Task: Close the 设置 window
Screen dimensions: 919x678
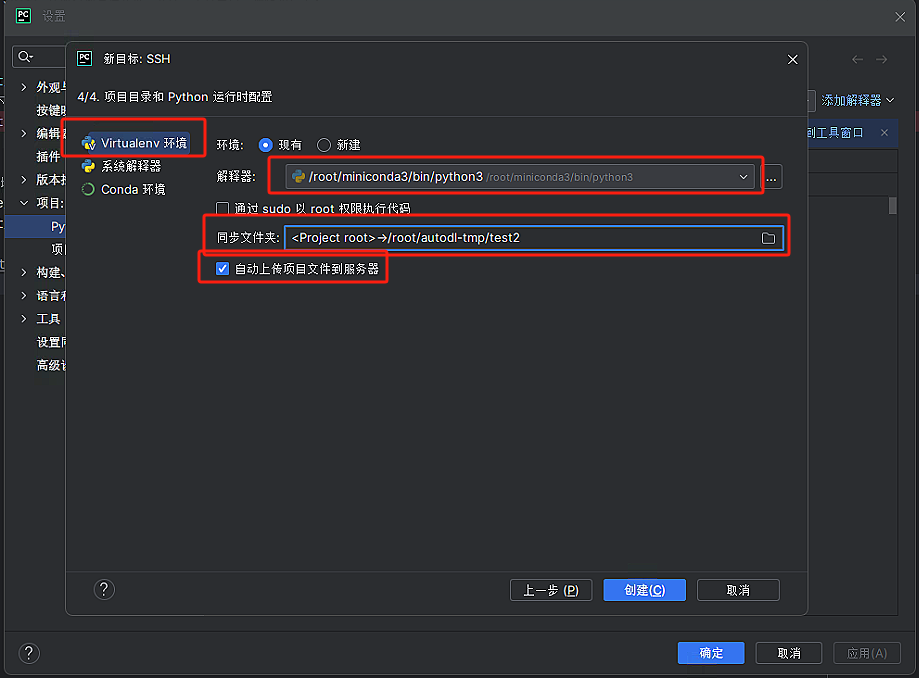Action: [x=900, y=17]
